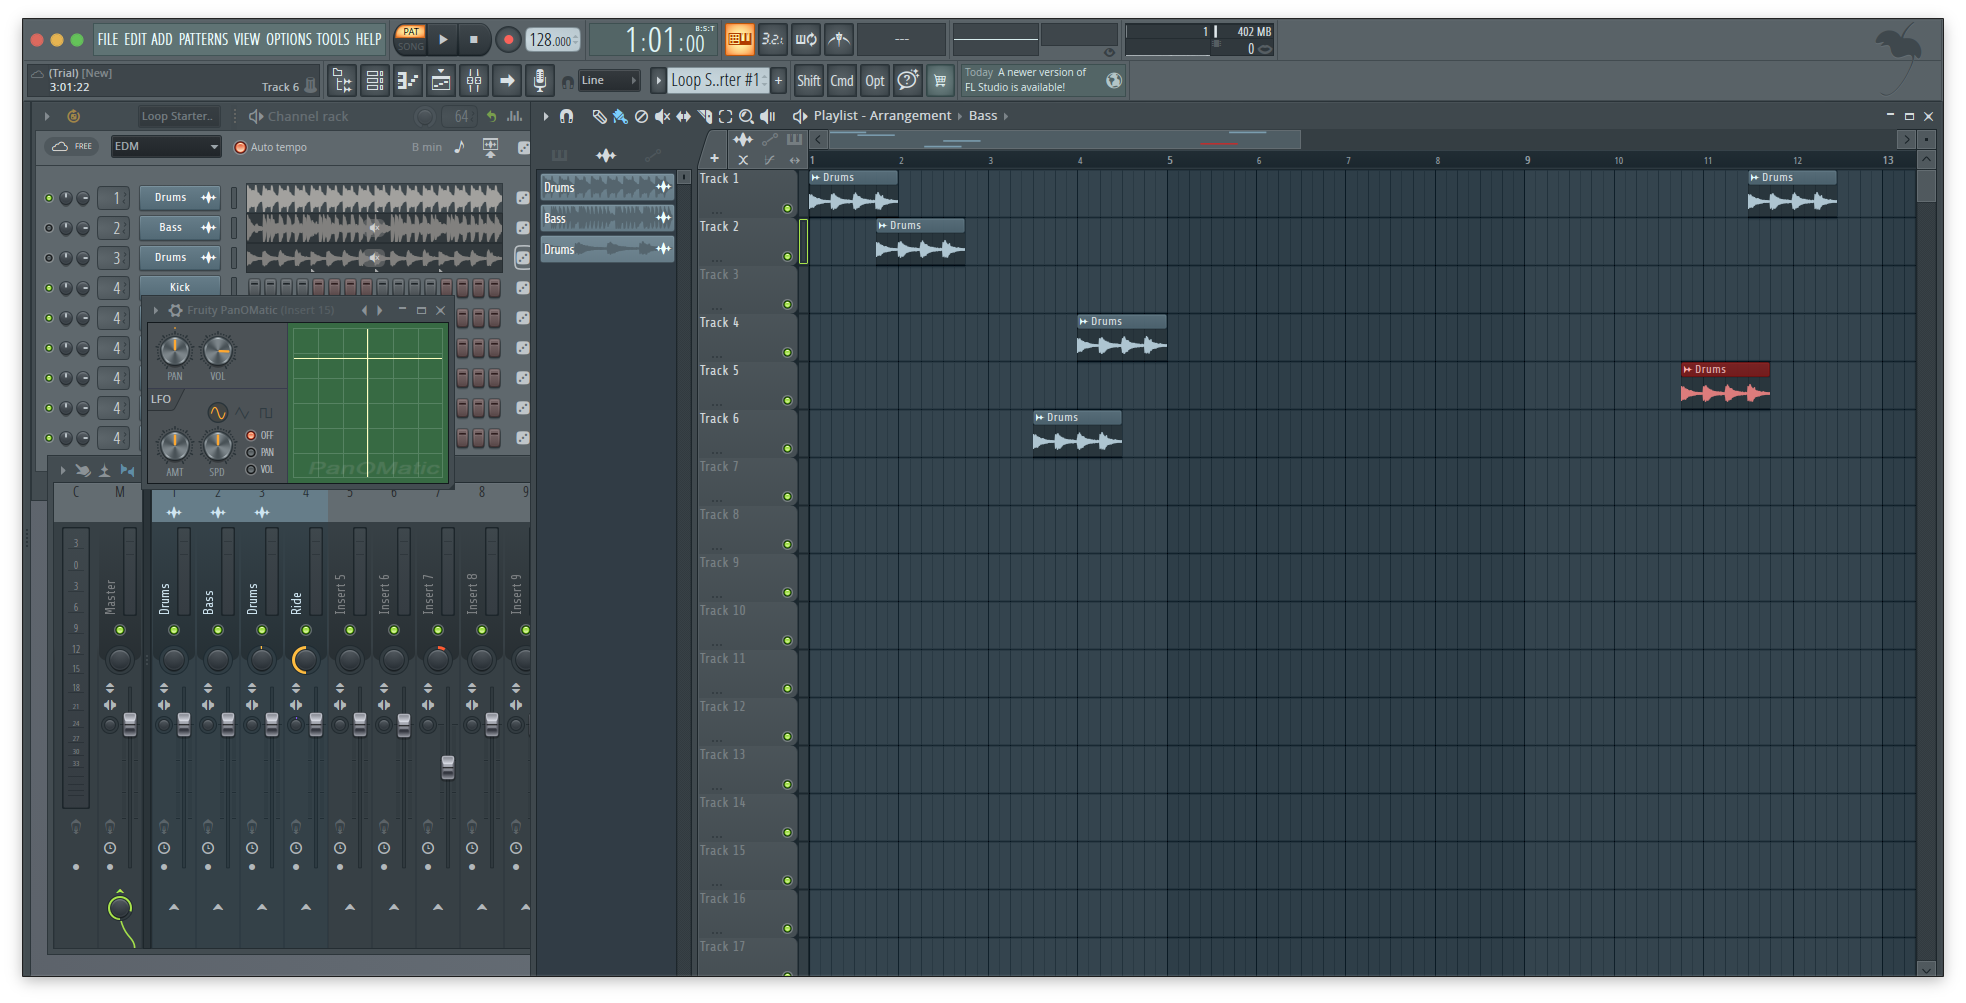
Task: Toggle the countdown before recording button
Action: tap(772, 40)
